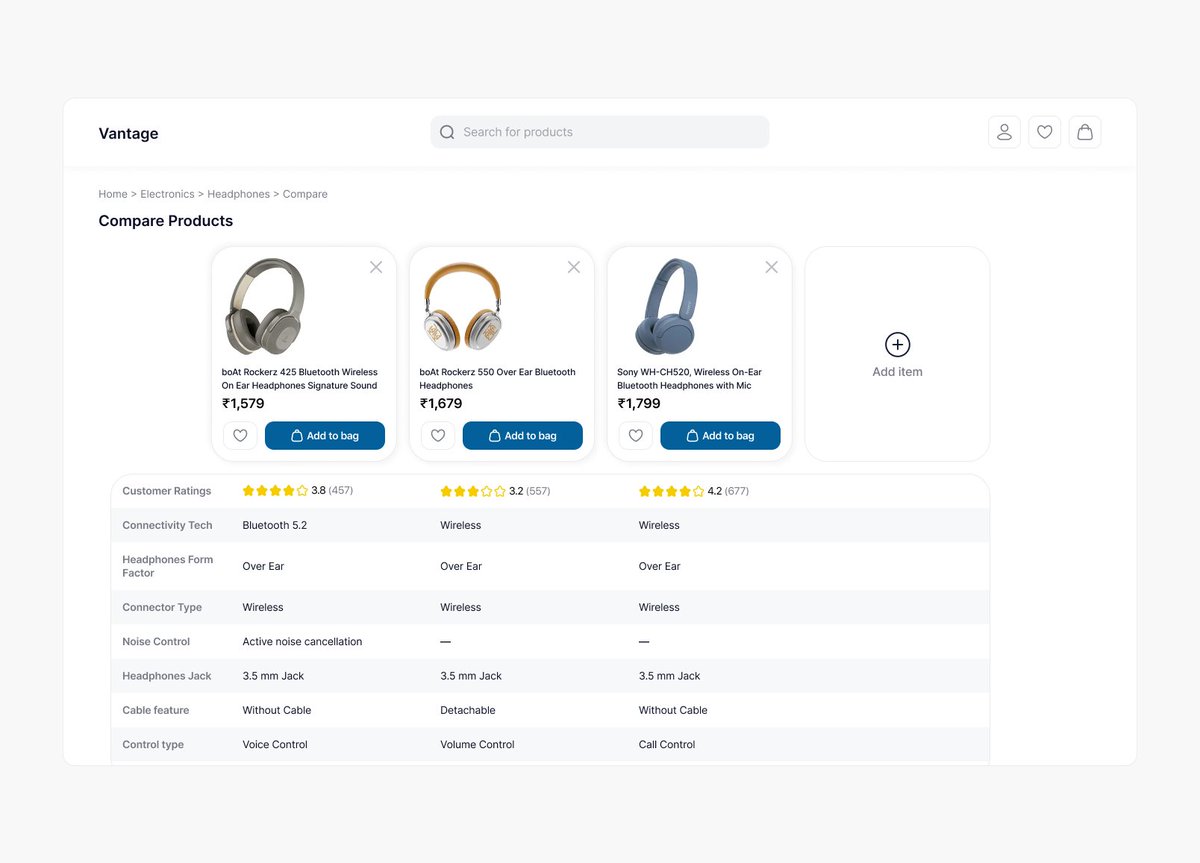Viewport: 1200px width, 863px height.
Task: Open boAt Rockerz 425 Bluetooth Wireless title
Action: 300,379
